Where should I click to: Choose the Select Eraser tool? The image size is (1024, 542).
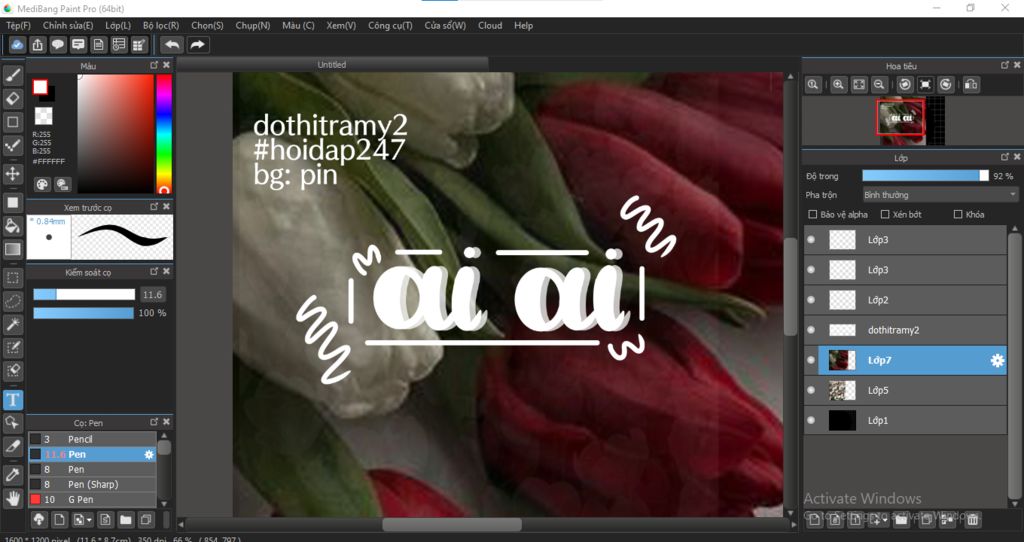pos(12,371)
